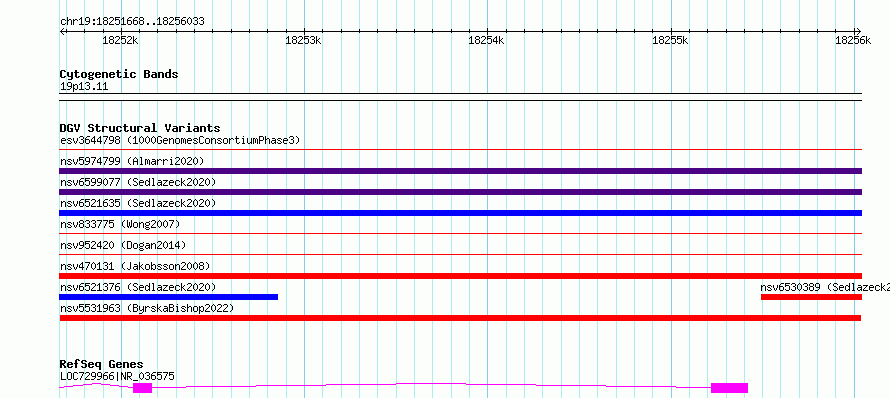This screenshot has height=398, width=890.
Task: Click the DGV Structural Variants track title
Action: point(140,128)
